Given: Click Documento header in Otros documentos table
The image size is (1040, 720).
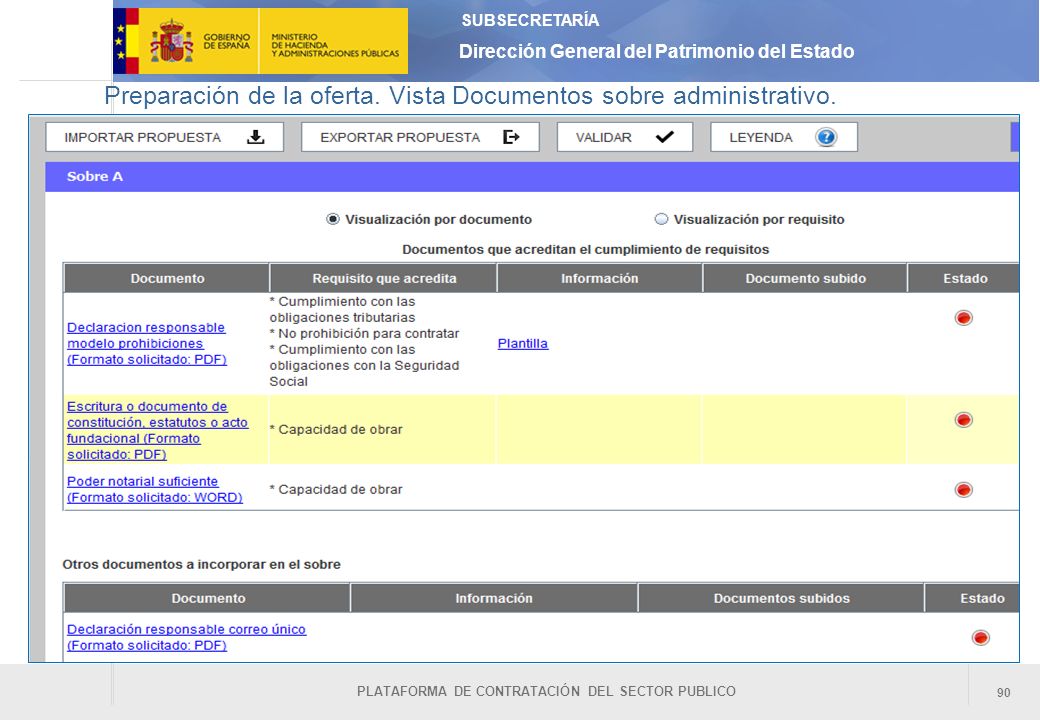Looking at the screenshot, I should [x=208, y=598].
